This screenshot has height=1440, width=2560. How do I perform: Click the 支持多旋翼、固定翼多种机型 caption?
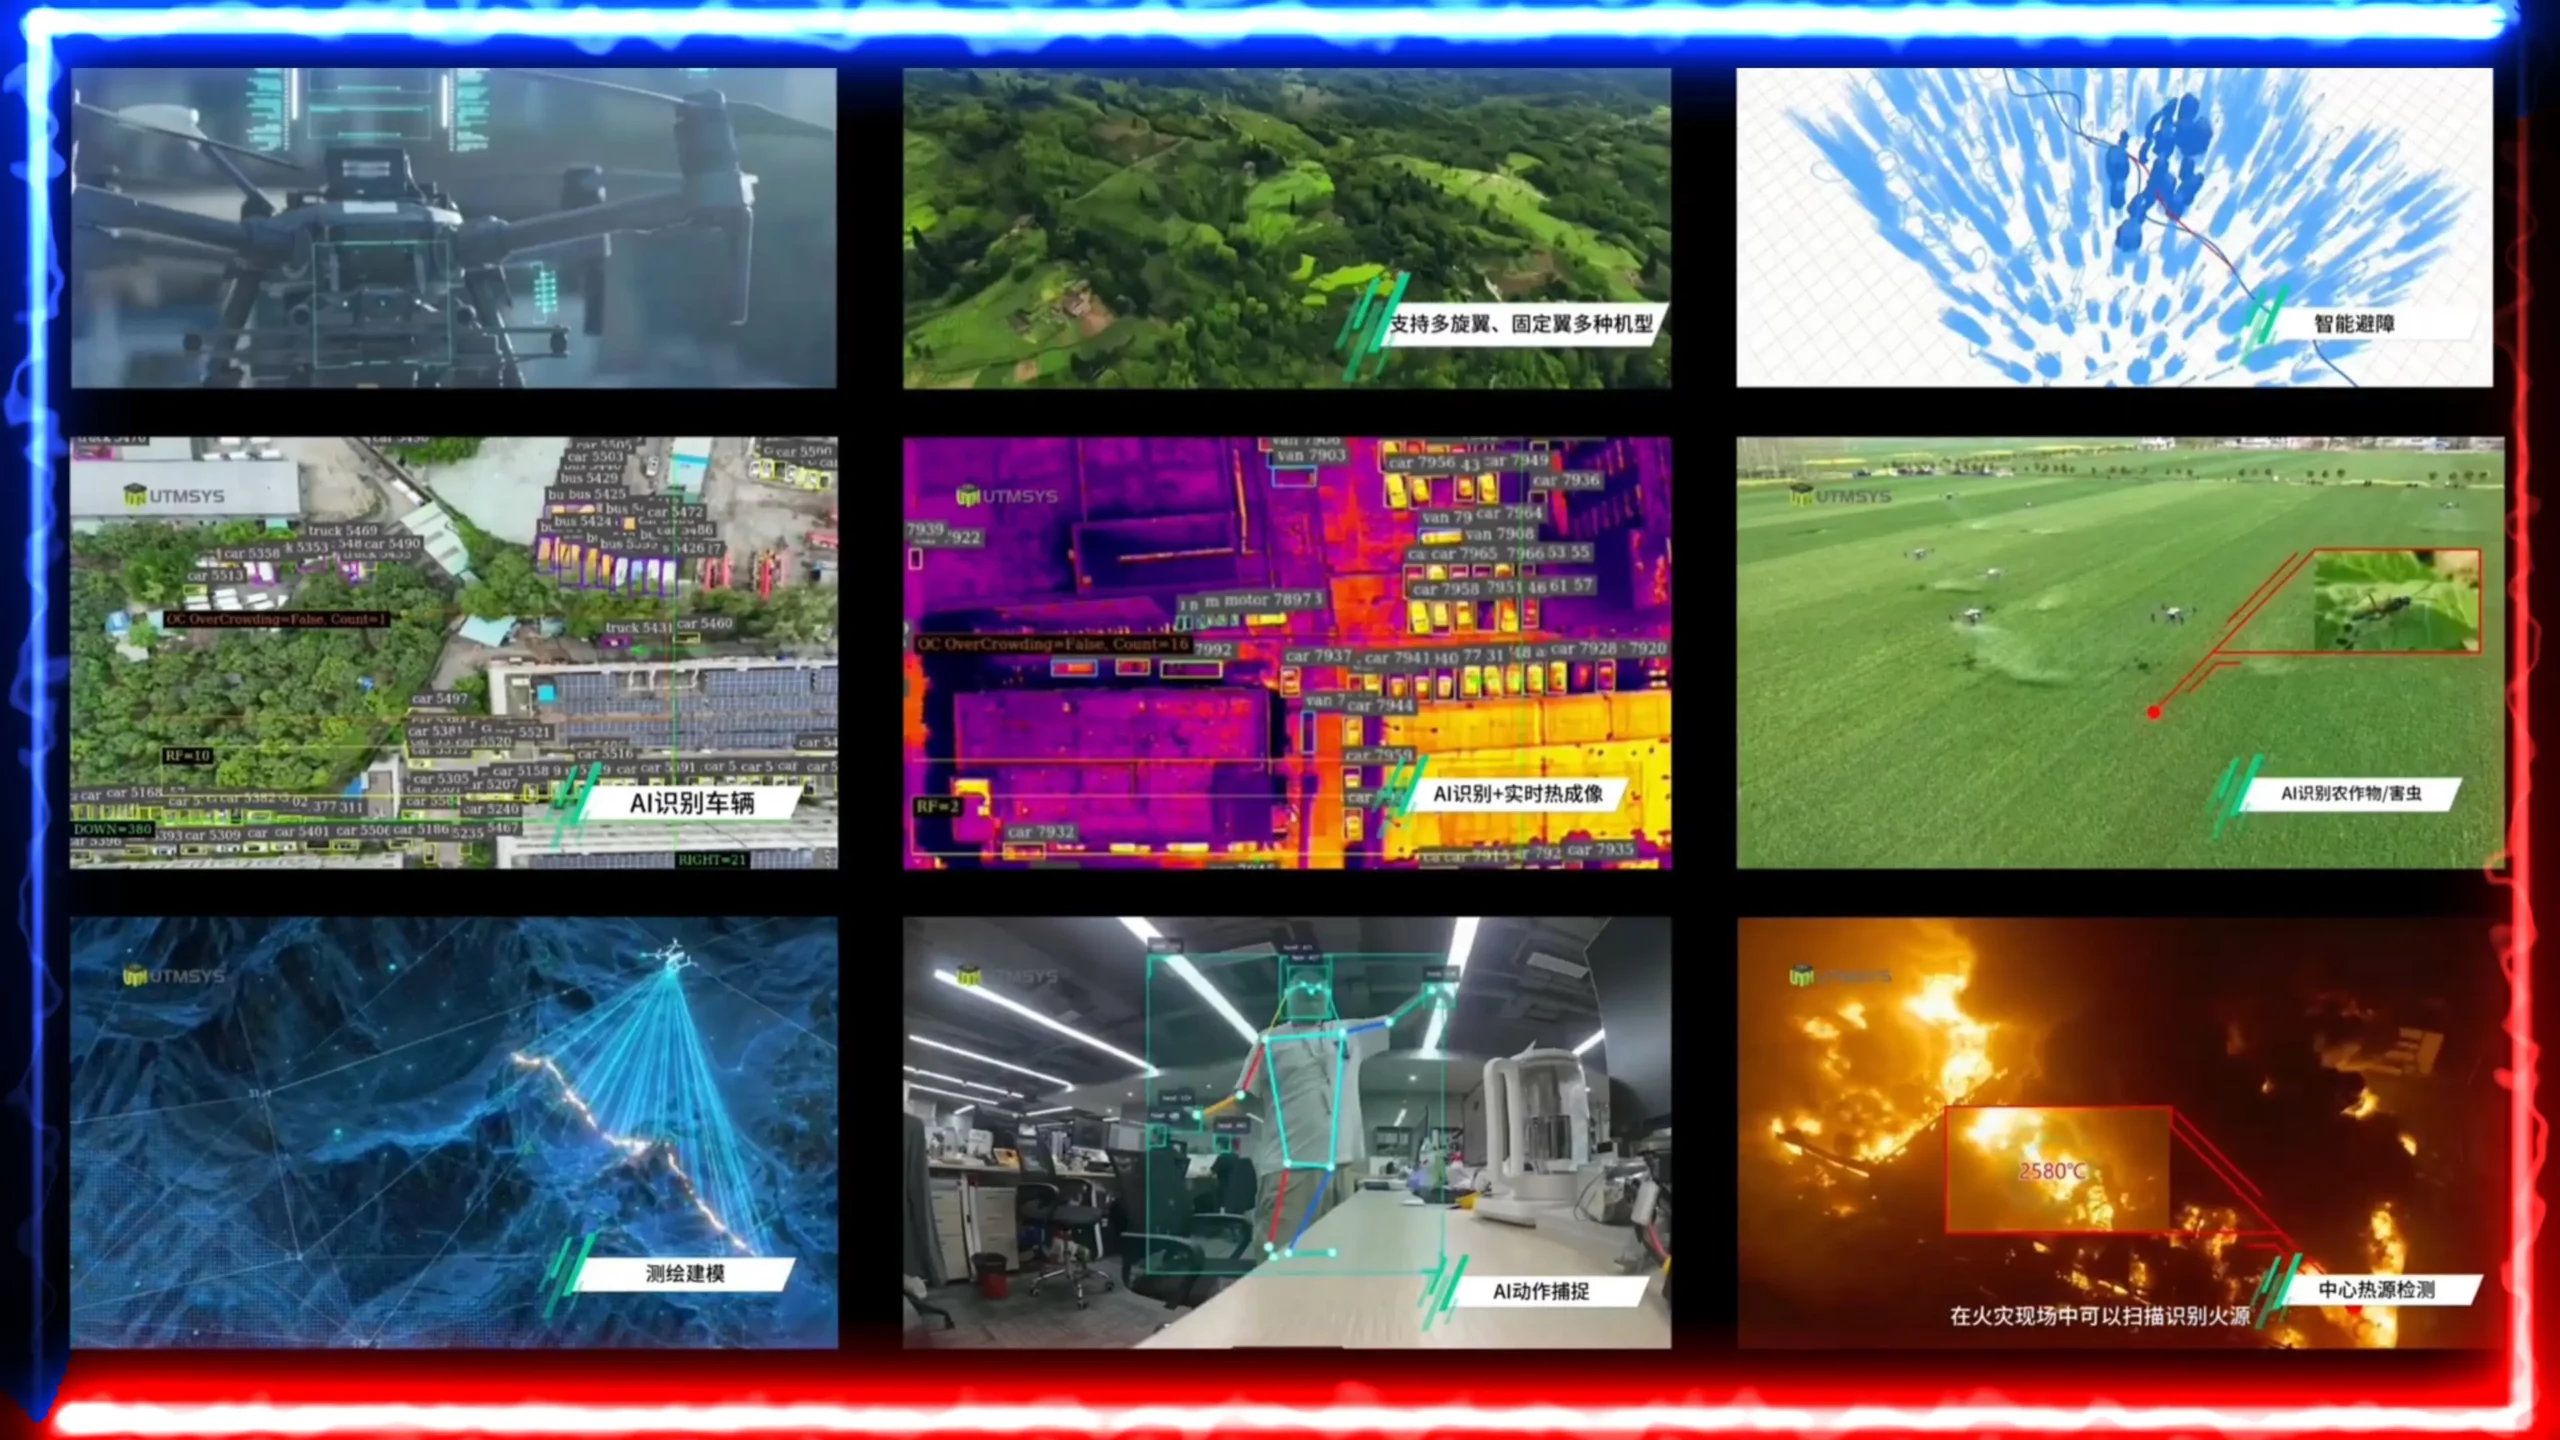[x=1520, y=324]
